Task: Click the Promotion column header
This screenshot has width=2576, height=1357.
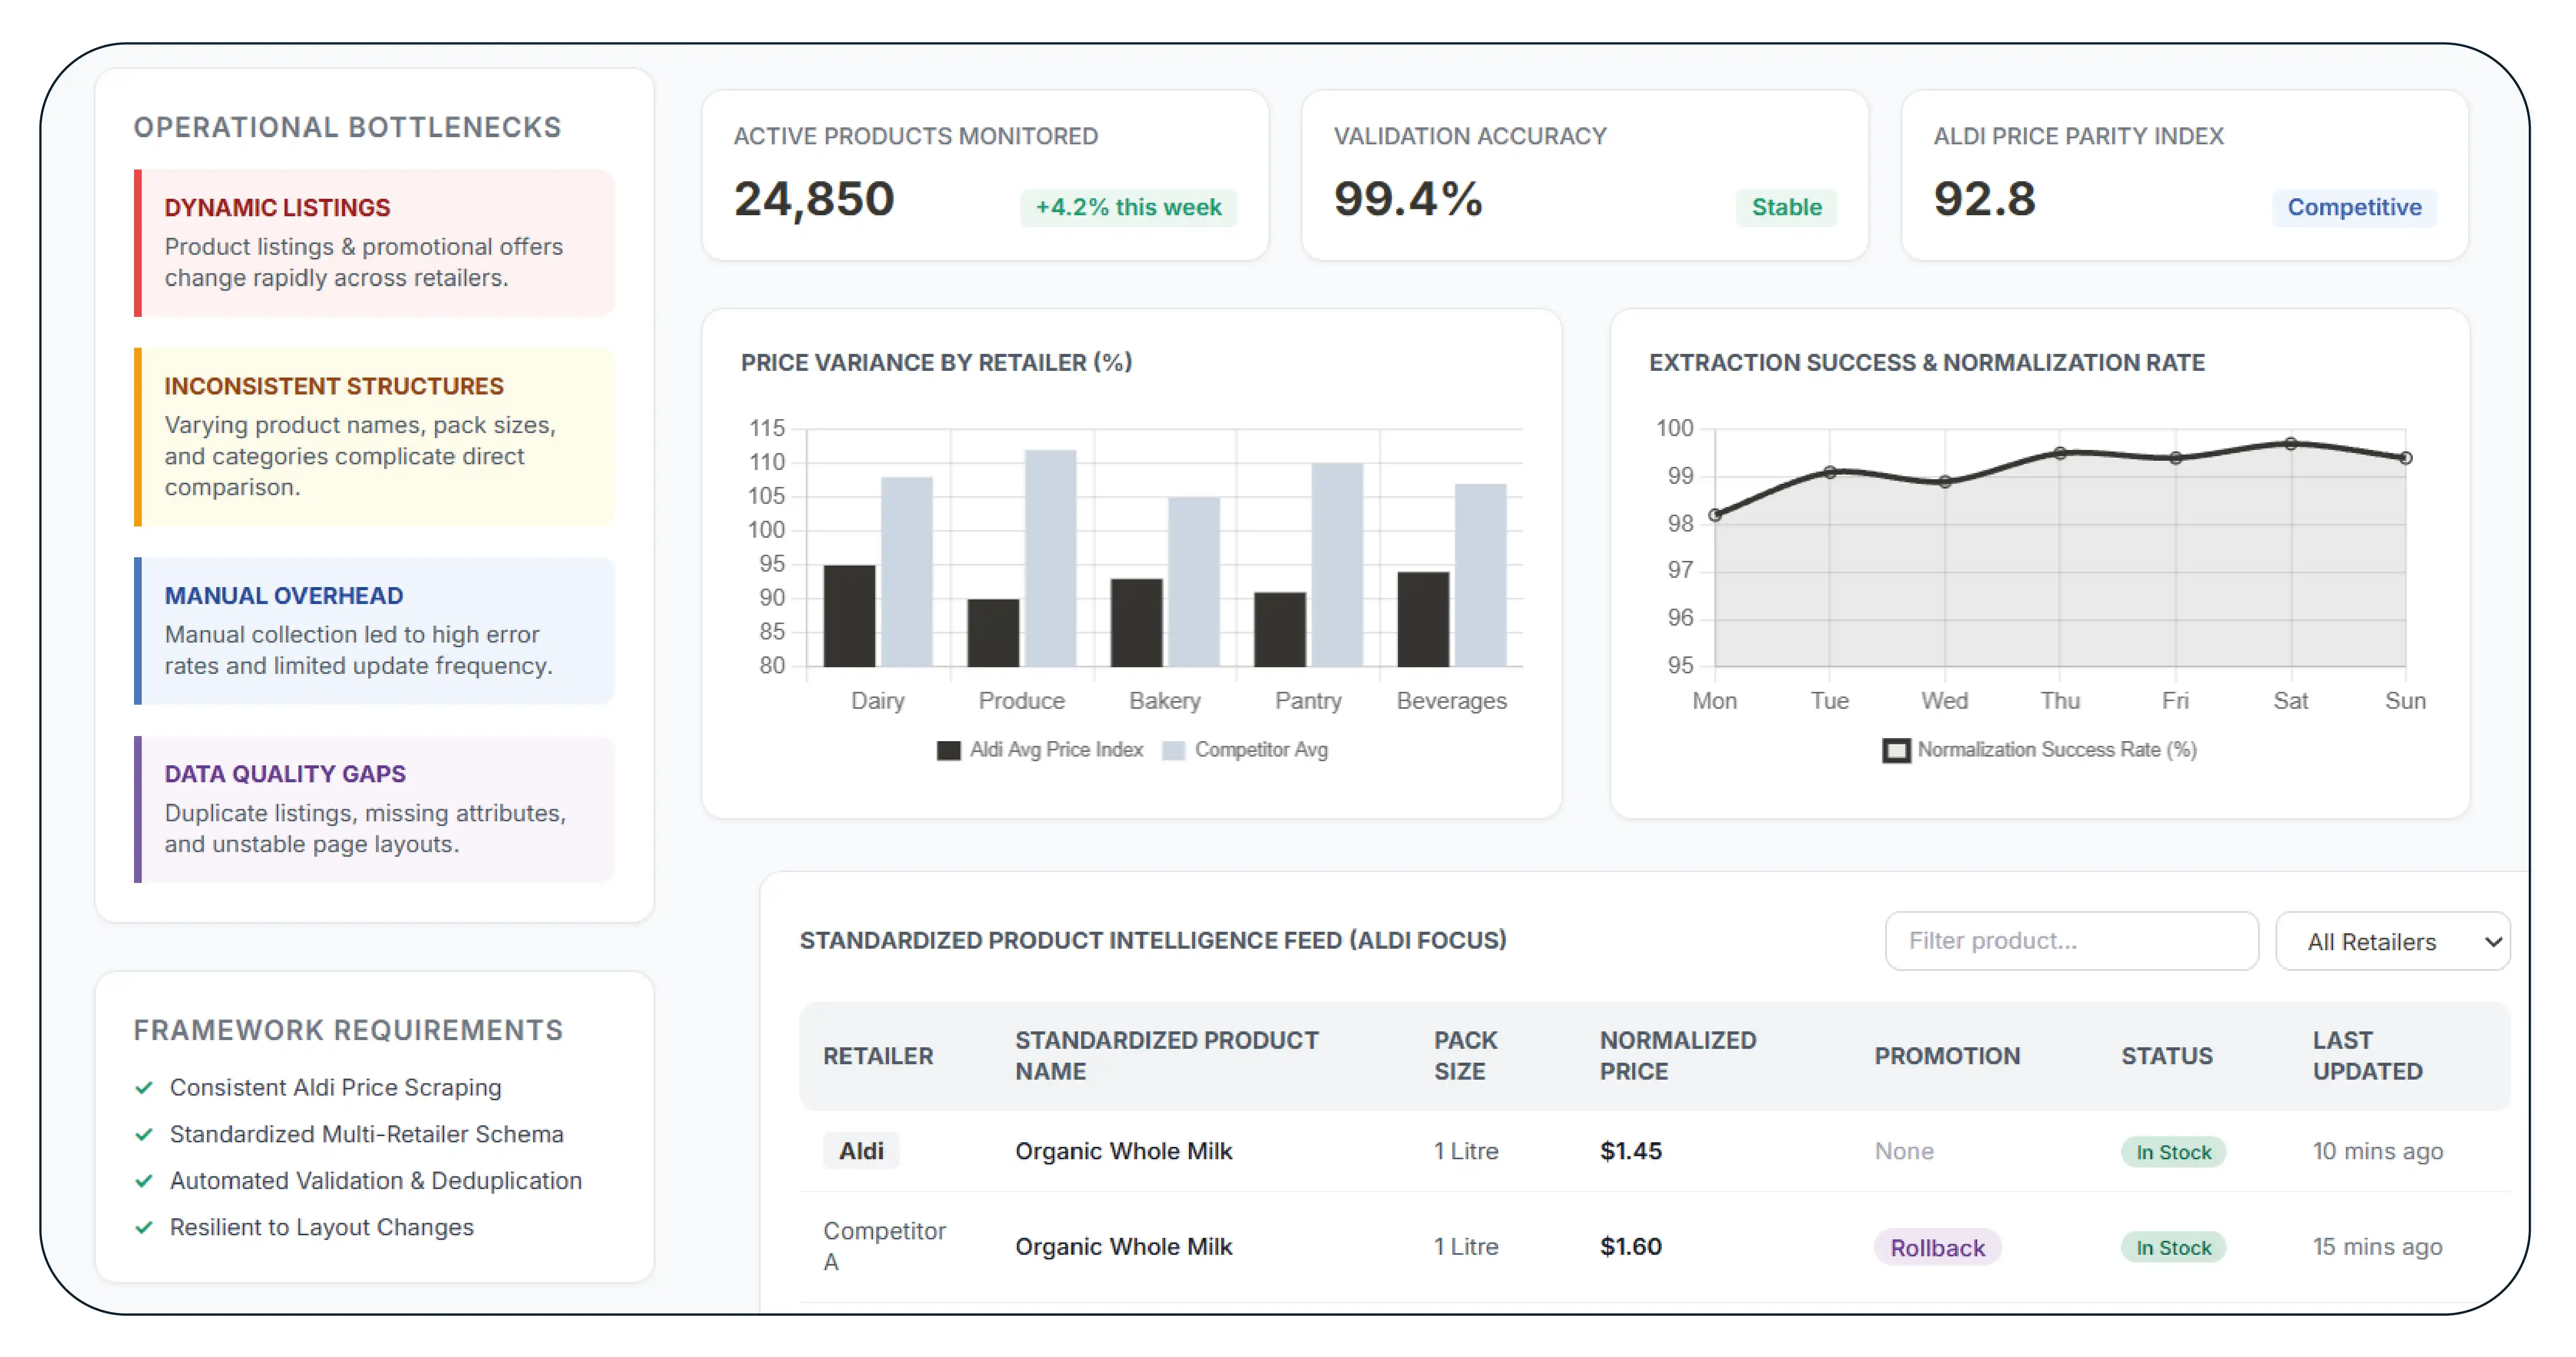Action: (x=1947, y=1056)
